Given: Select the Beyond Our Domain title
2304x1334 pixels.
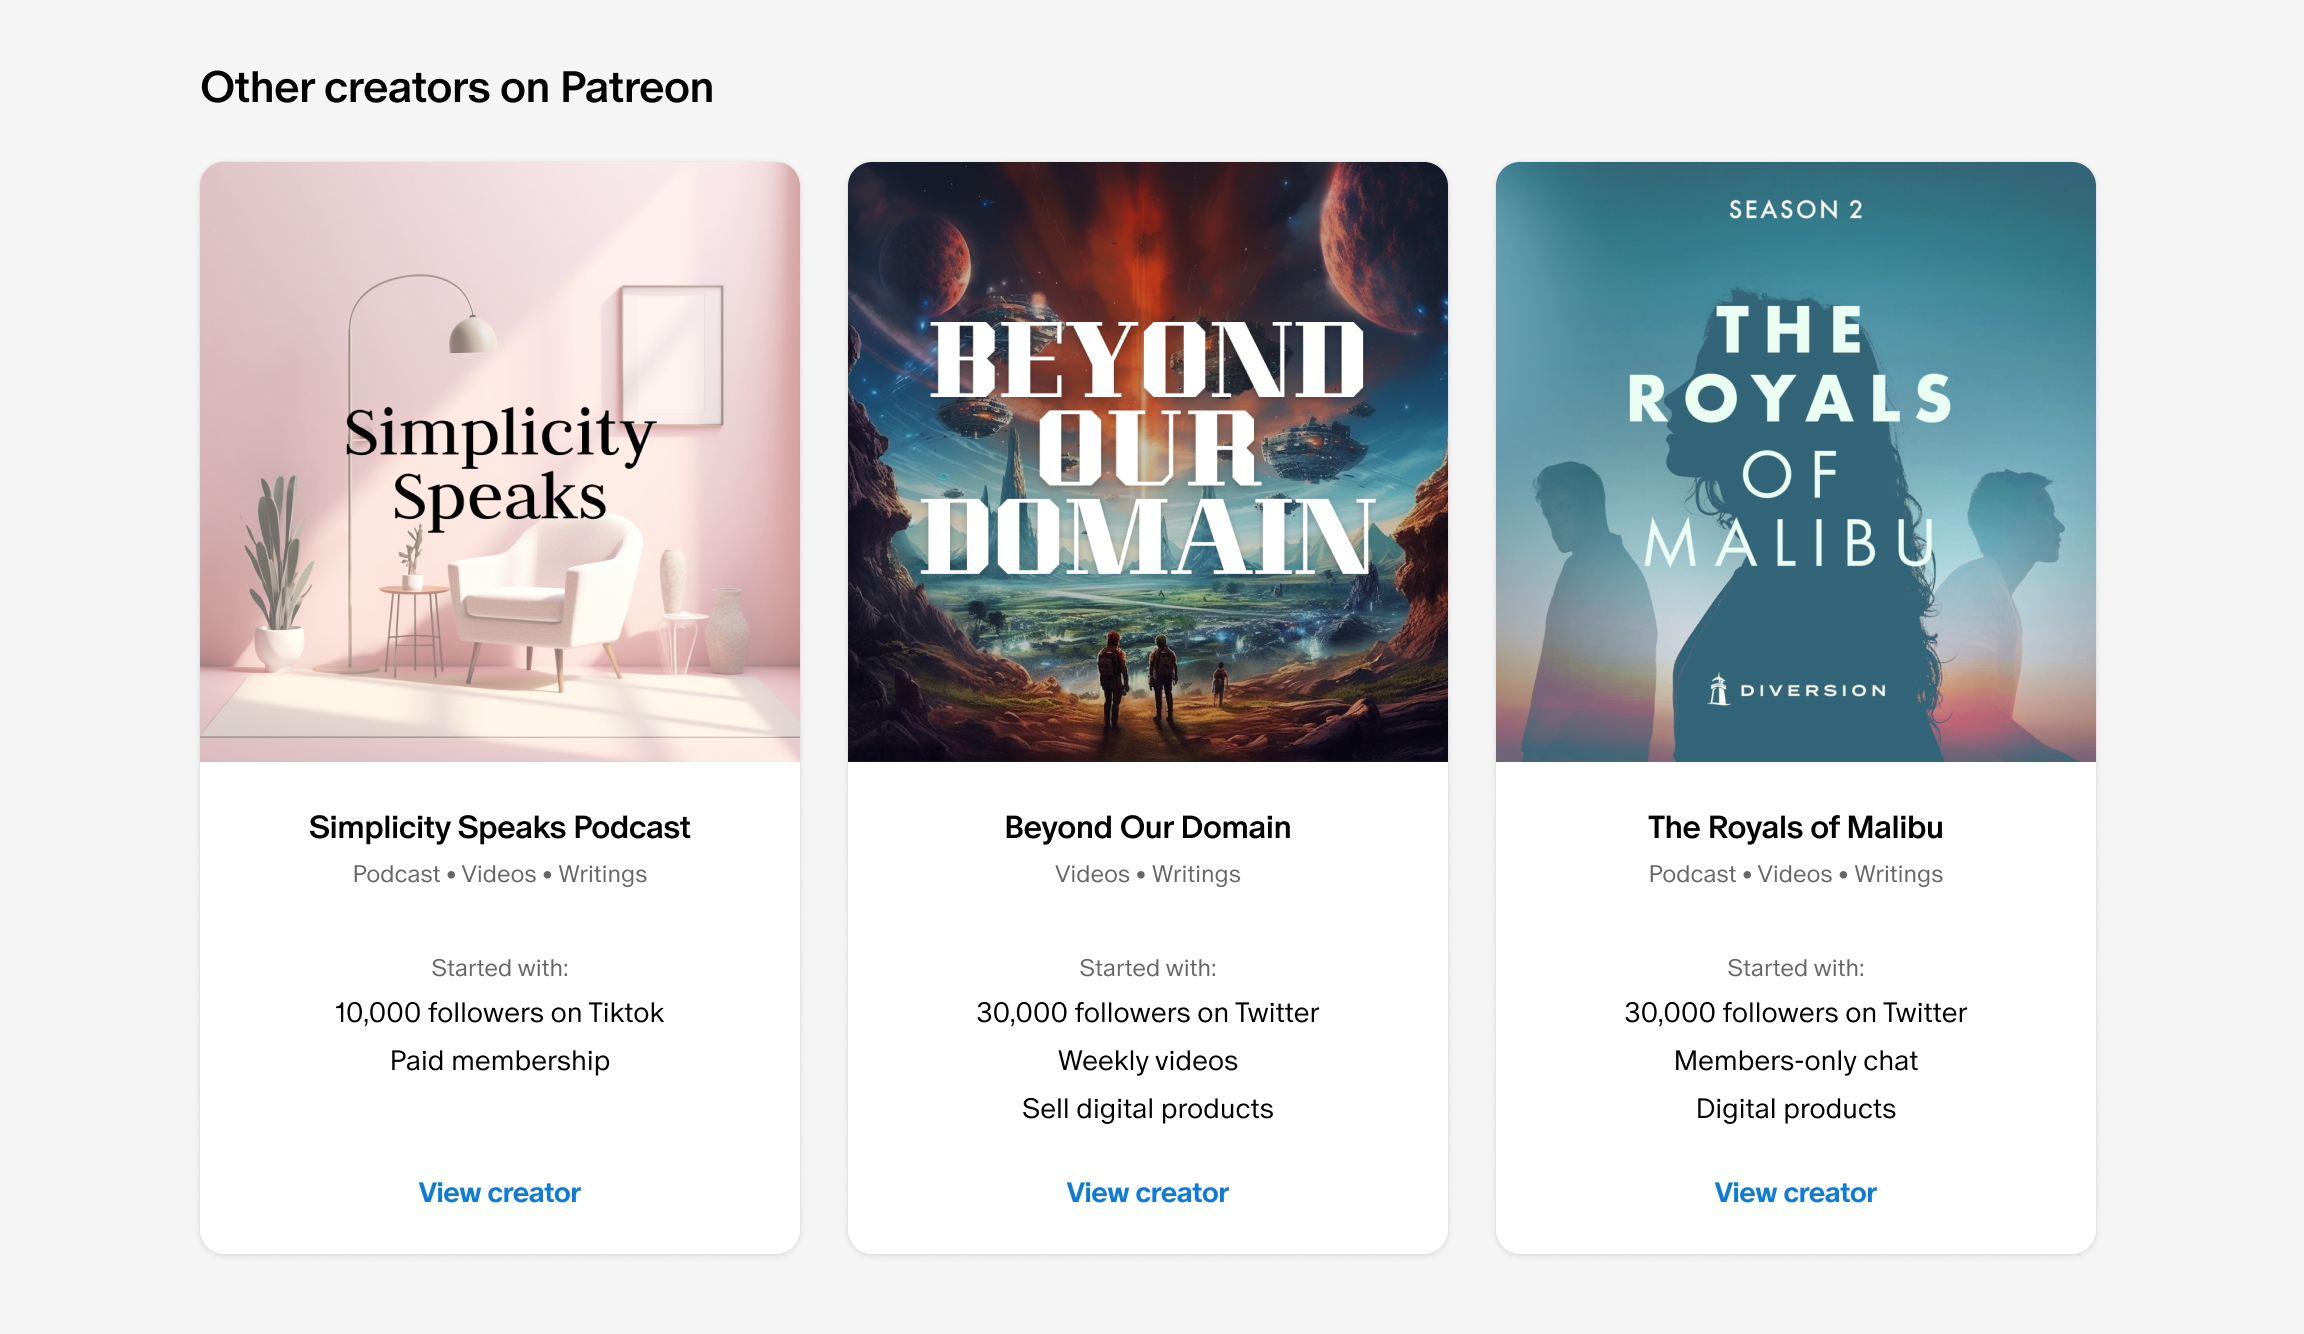Looking at the screenshot, I should [1146, 827].
